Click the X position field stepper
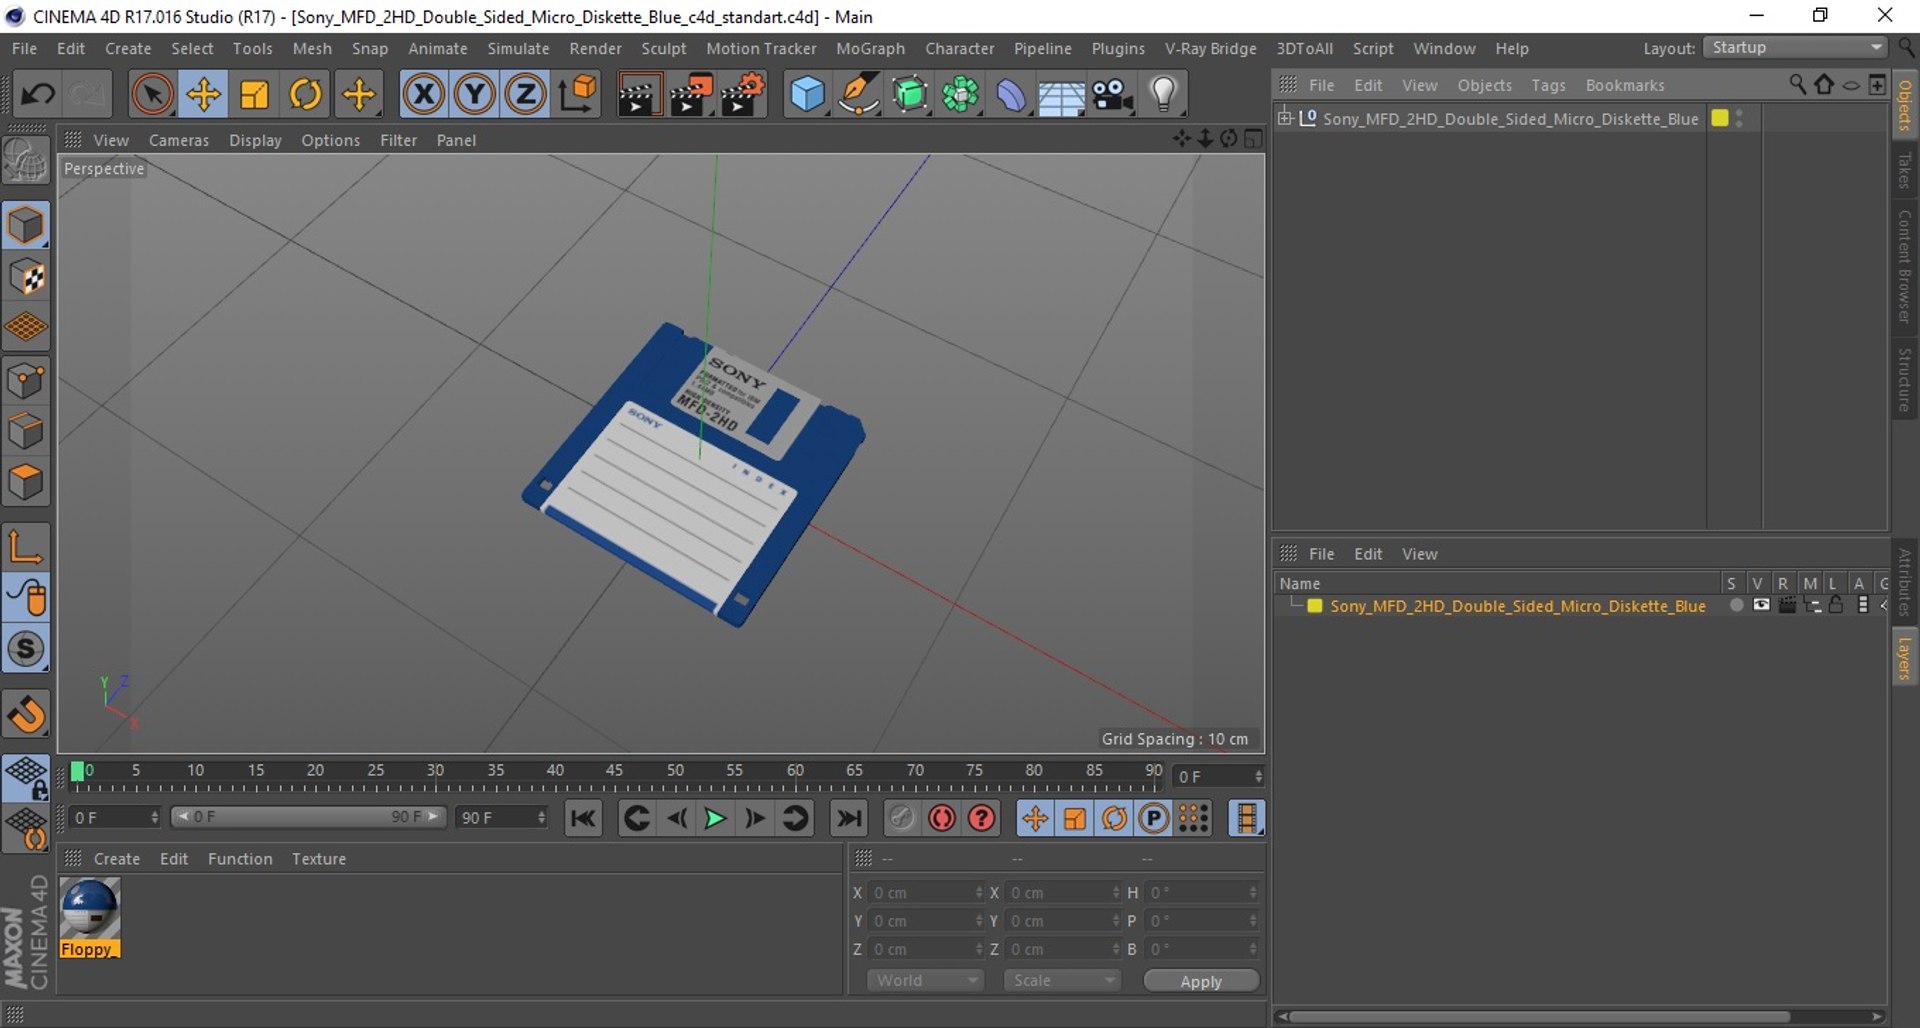 pos(979,892)
